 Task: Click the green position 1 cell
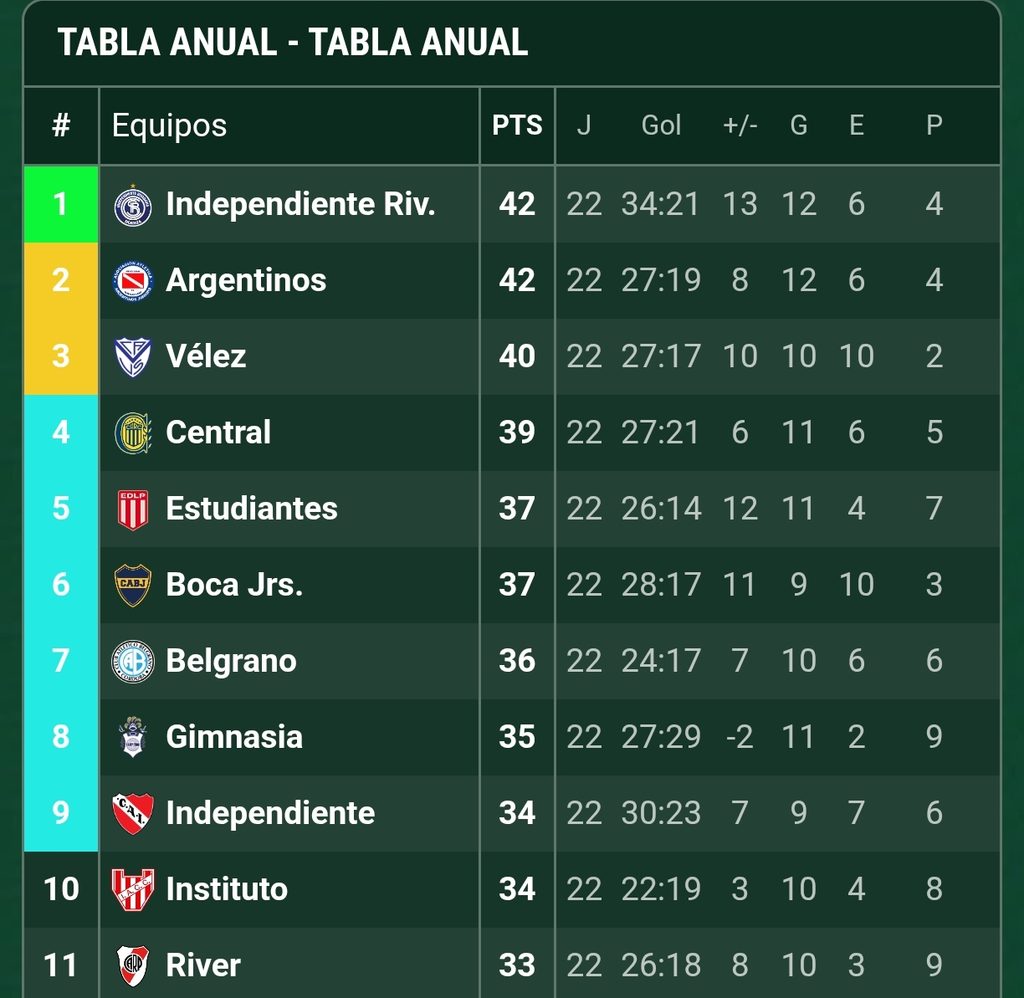click(x=61, y=204)
